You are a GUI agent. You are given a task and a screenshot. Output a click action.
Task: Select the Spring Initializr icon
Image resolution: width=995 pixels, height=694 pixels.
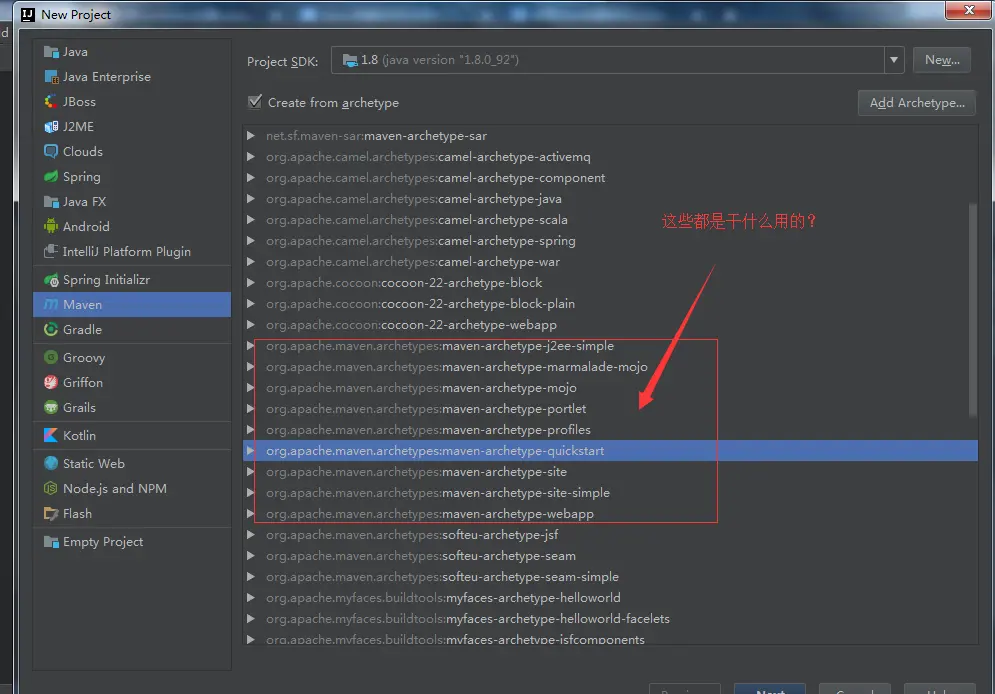[51, 280]
